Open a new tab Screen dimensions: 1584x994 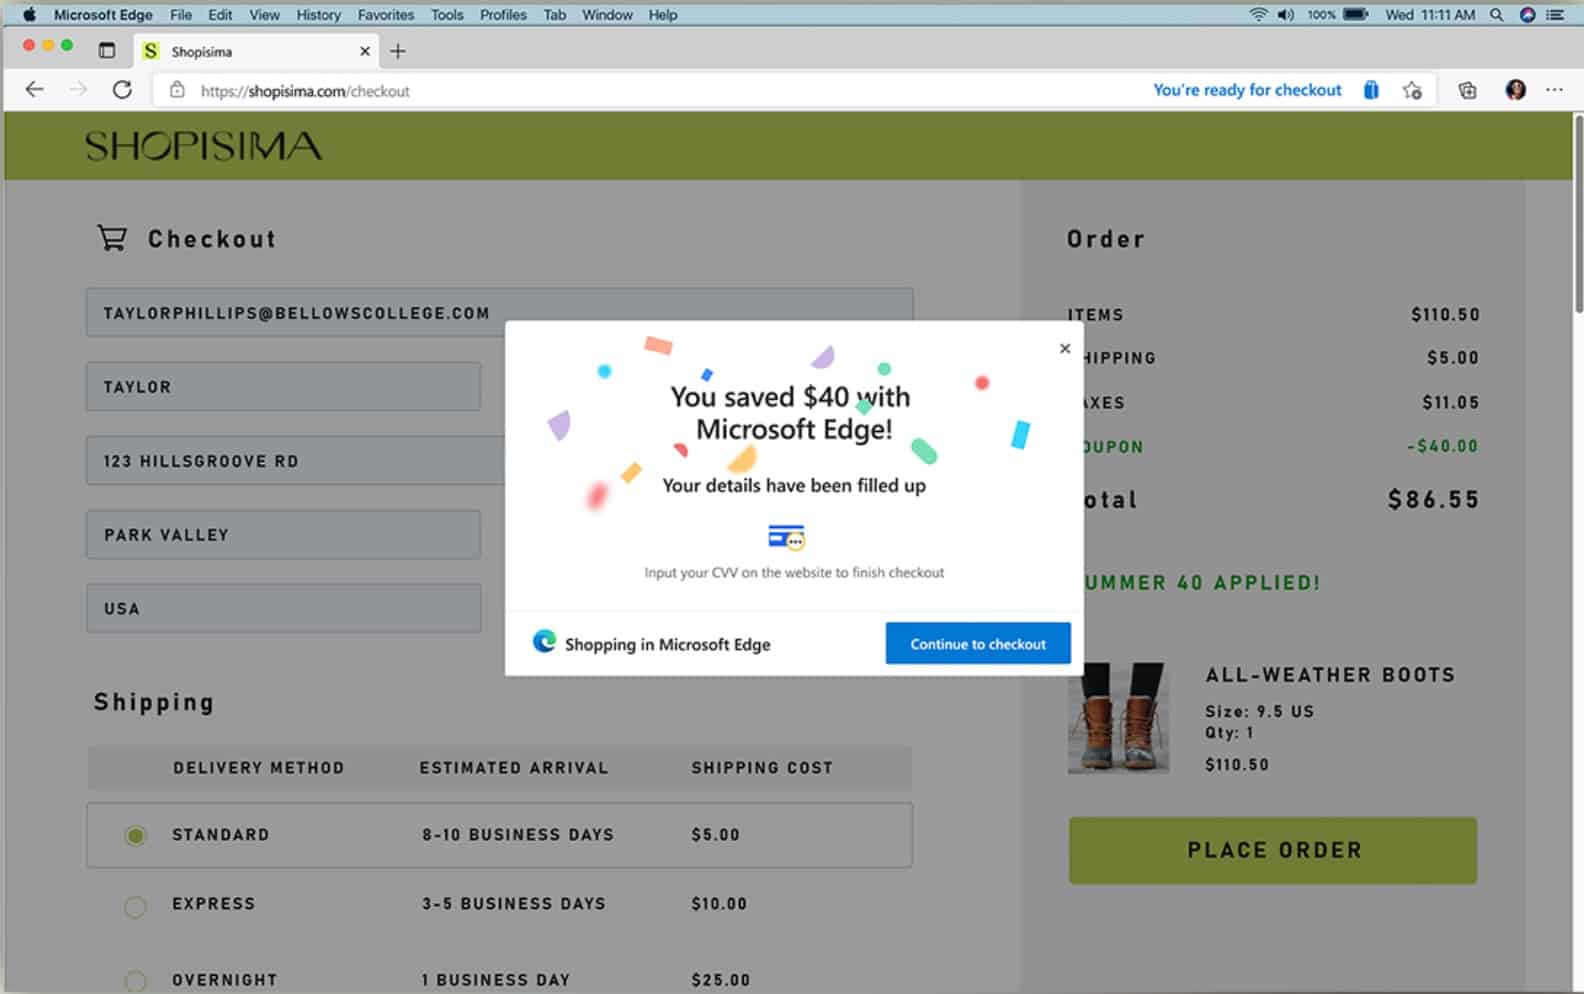398,51
